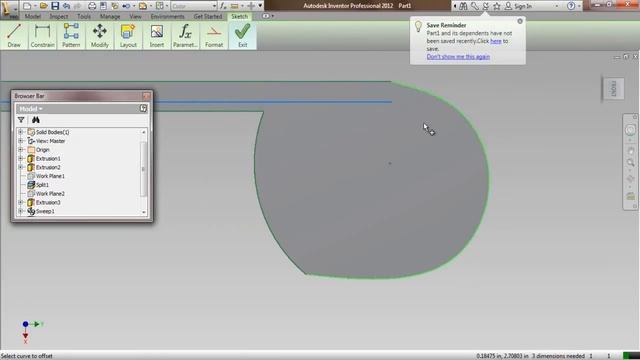
Task: Select the Zoom magnifier in navigation bar
Action: 630,163
